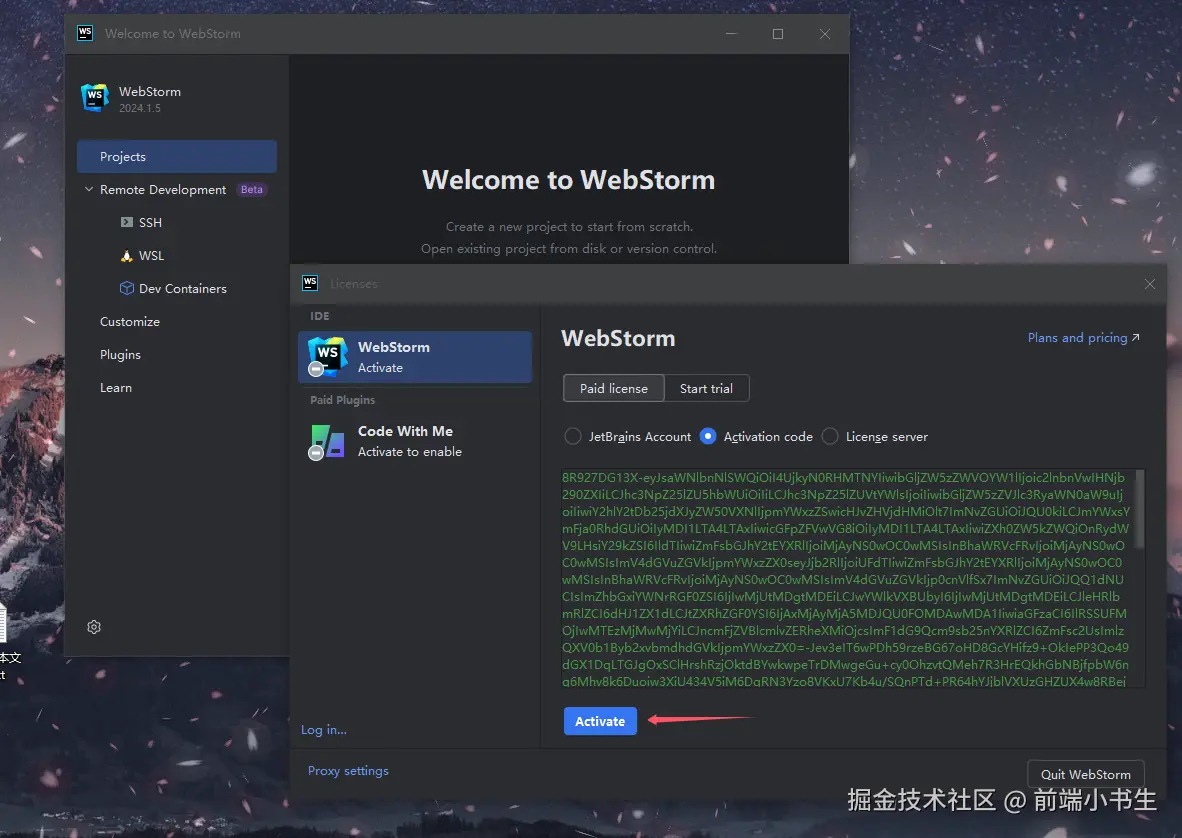Click Code With Me plugin icon
Viewport: 1182px width, 838px height.
point(327,442)
